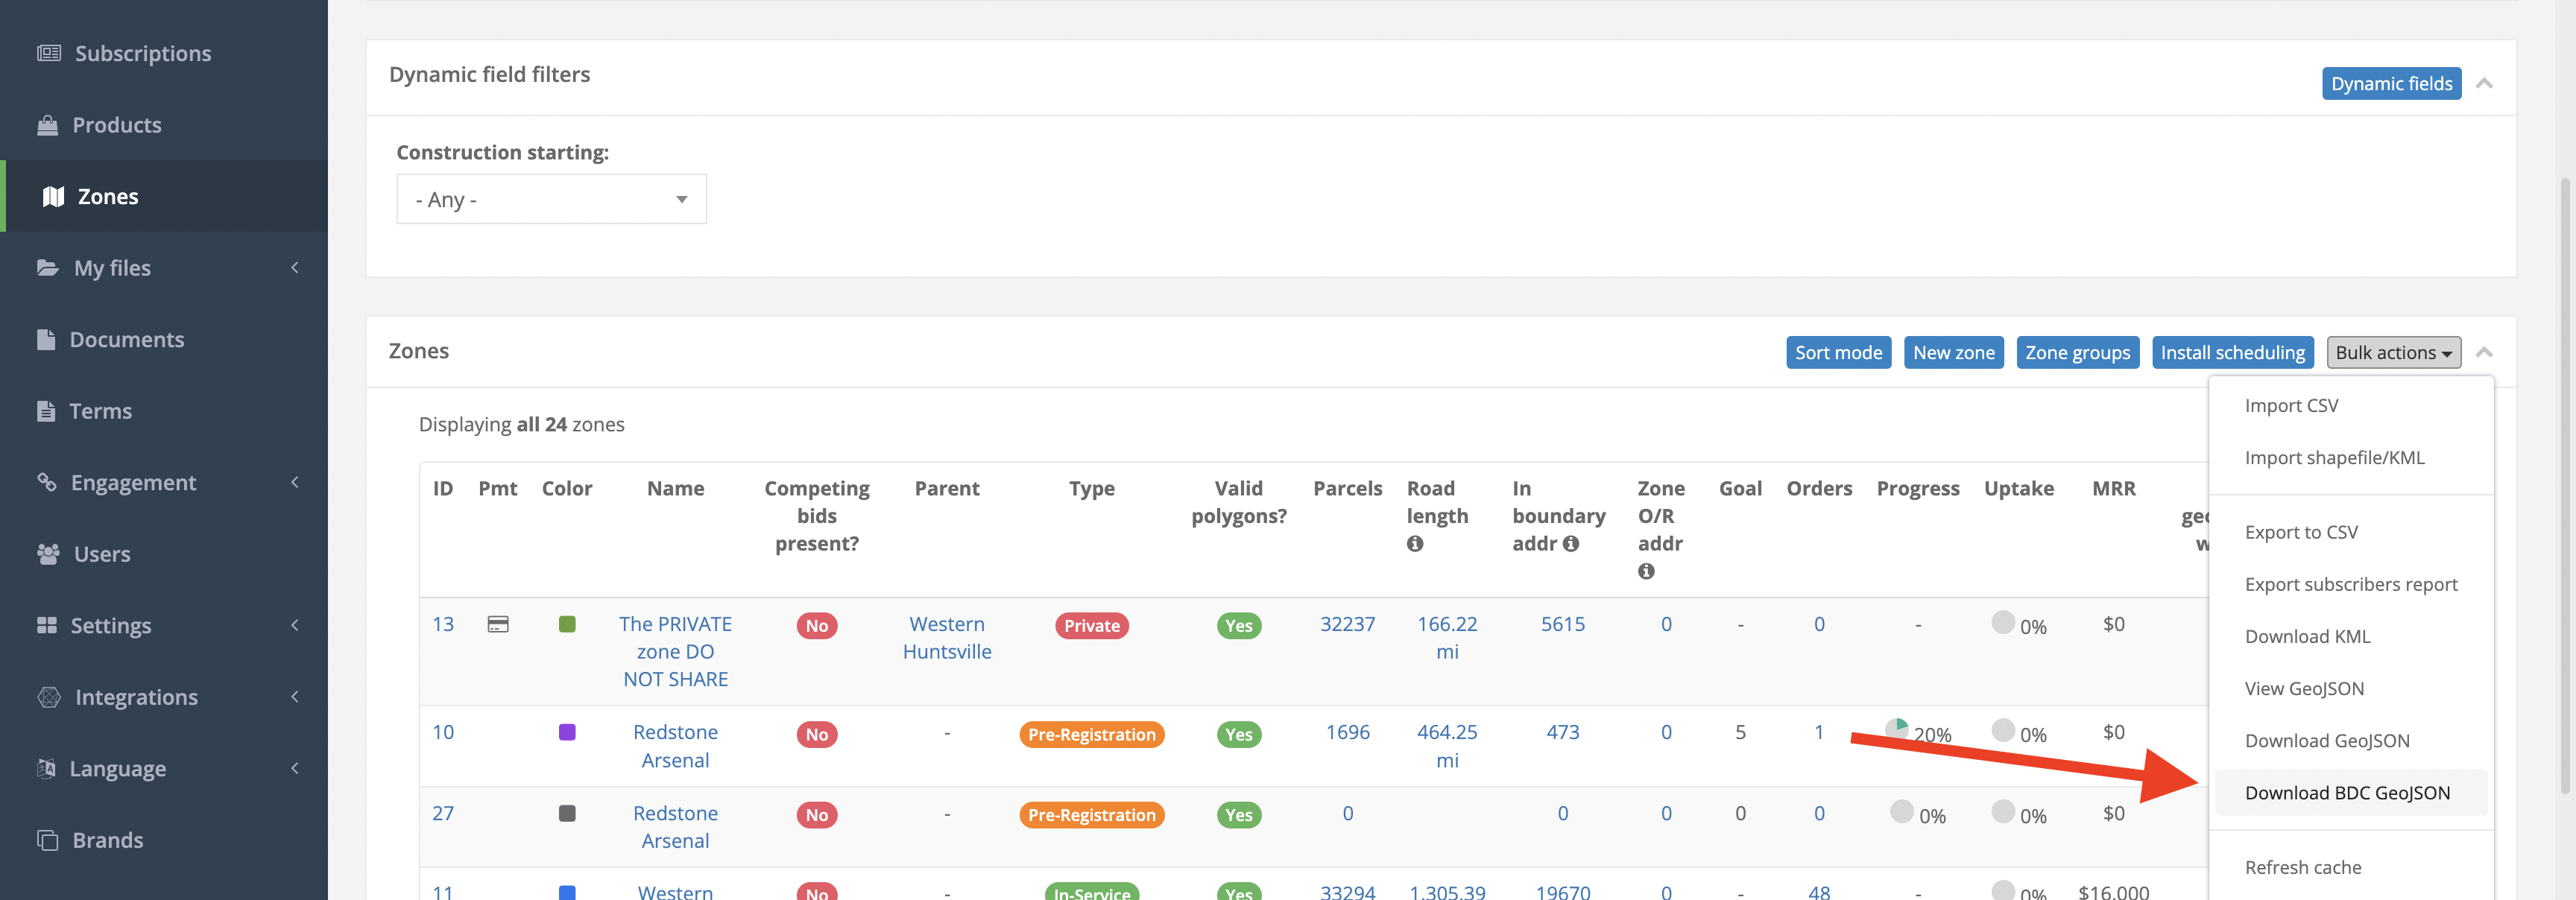Click the Documents sidebar icon
The height and width of the screenshot is (900, 2576).
[48, 339]
